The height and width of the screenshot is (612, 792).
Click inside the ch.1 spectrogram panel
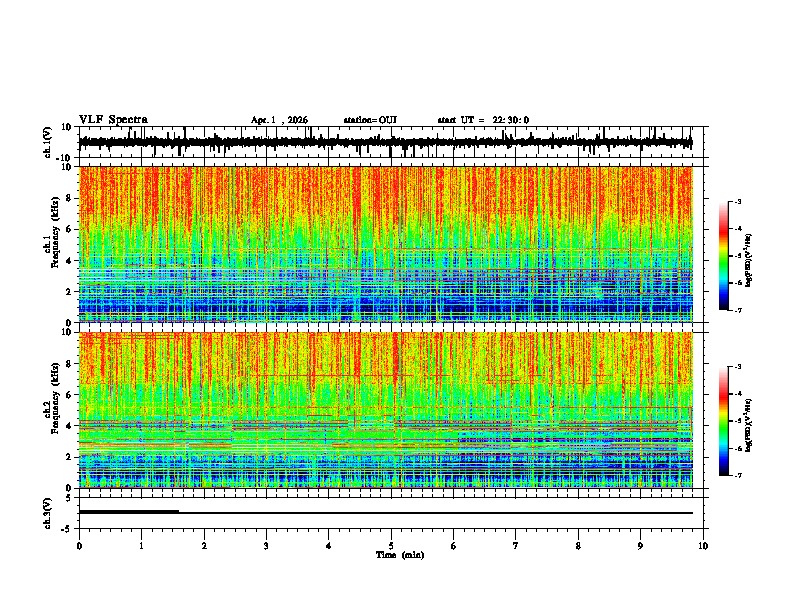(385, 244)
